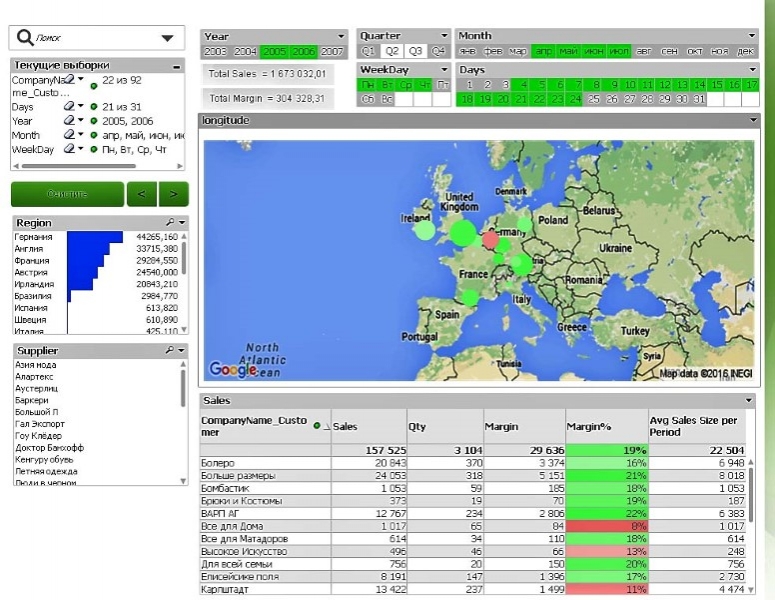
Task: Clear the WeekDay selection with eraser icon
Action: click(x=70, y=148)
